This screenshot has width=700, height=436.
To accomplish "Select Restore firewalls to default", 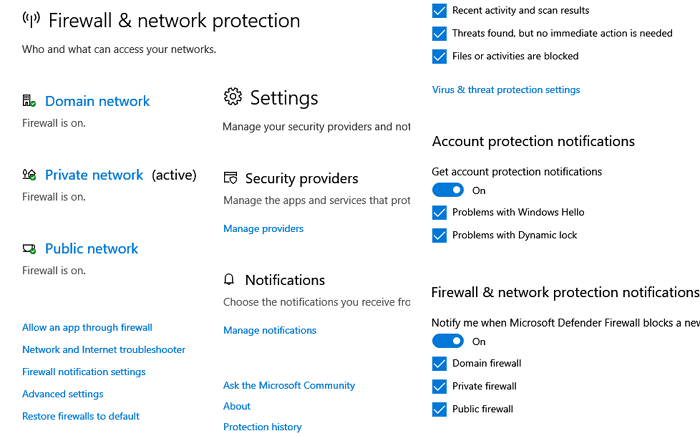I will click(x=81, y=416).
